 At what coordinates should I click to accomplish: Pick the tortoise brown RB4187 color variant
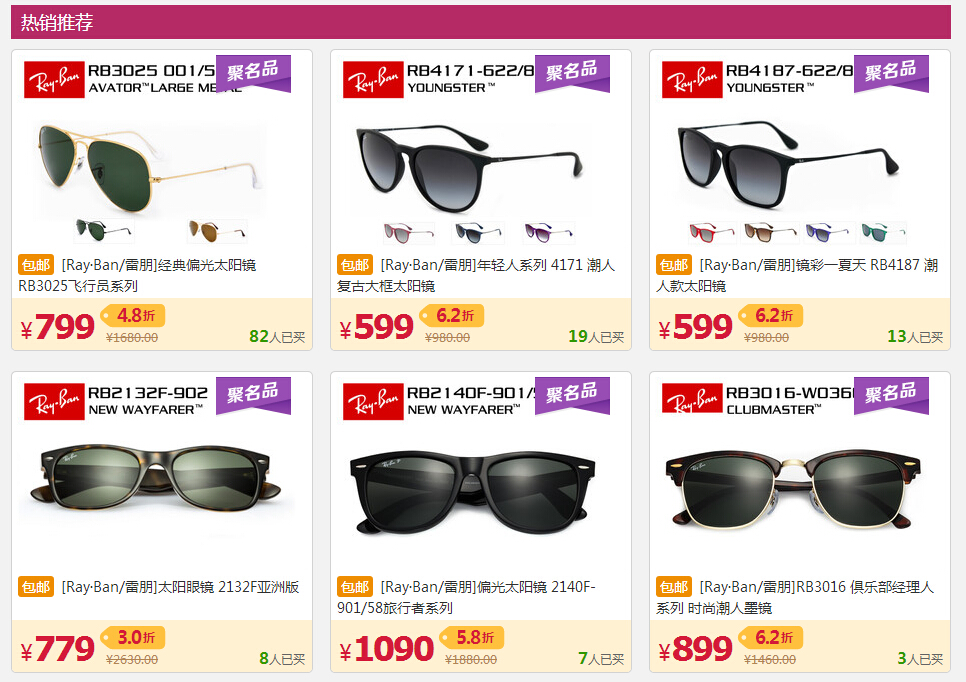pyautogui.click(x=771, y=233)
